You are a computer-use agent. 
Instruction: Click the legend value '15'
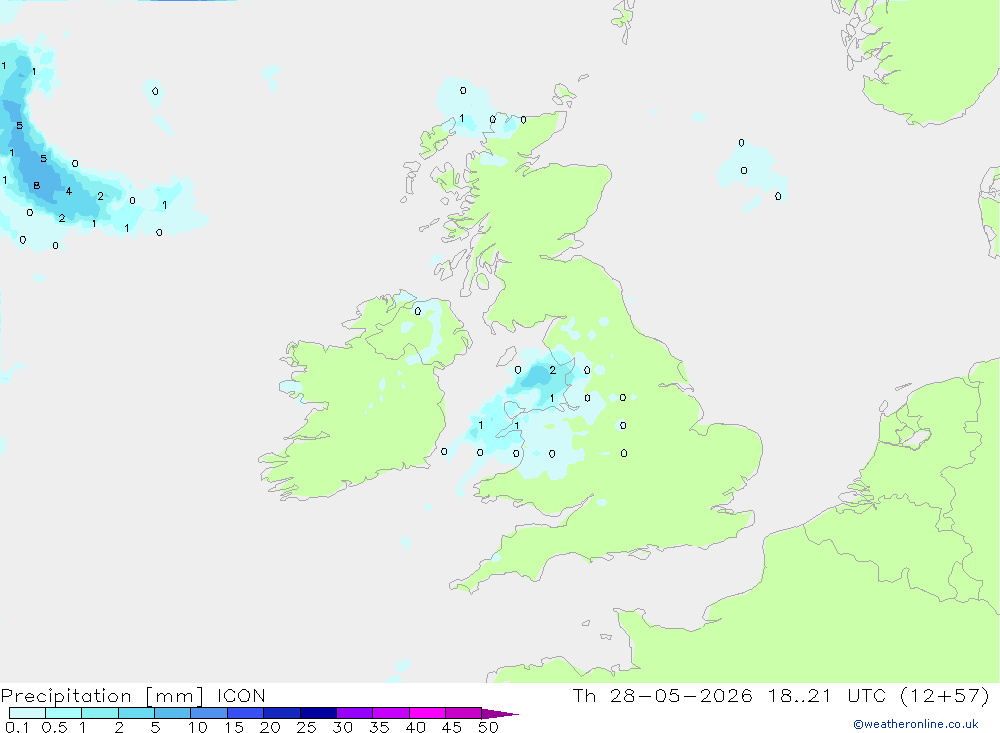point(233,727)
